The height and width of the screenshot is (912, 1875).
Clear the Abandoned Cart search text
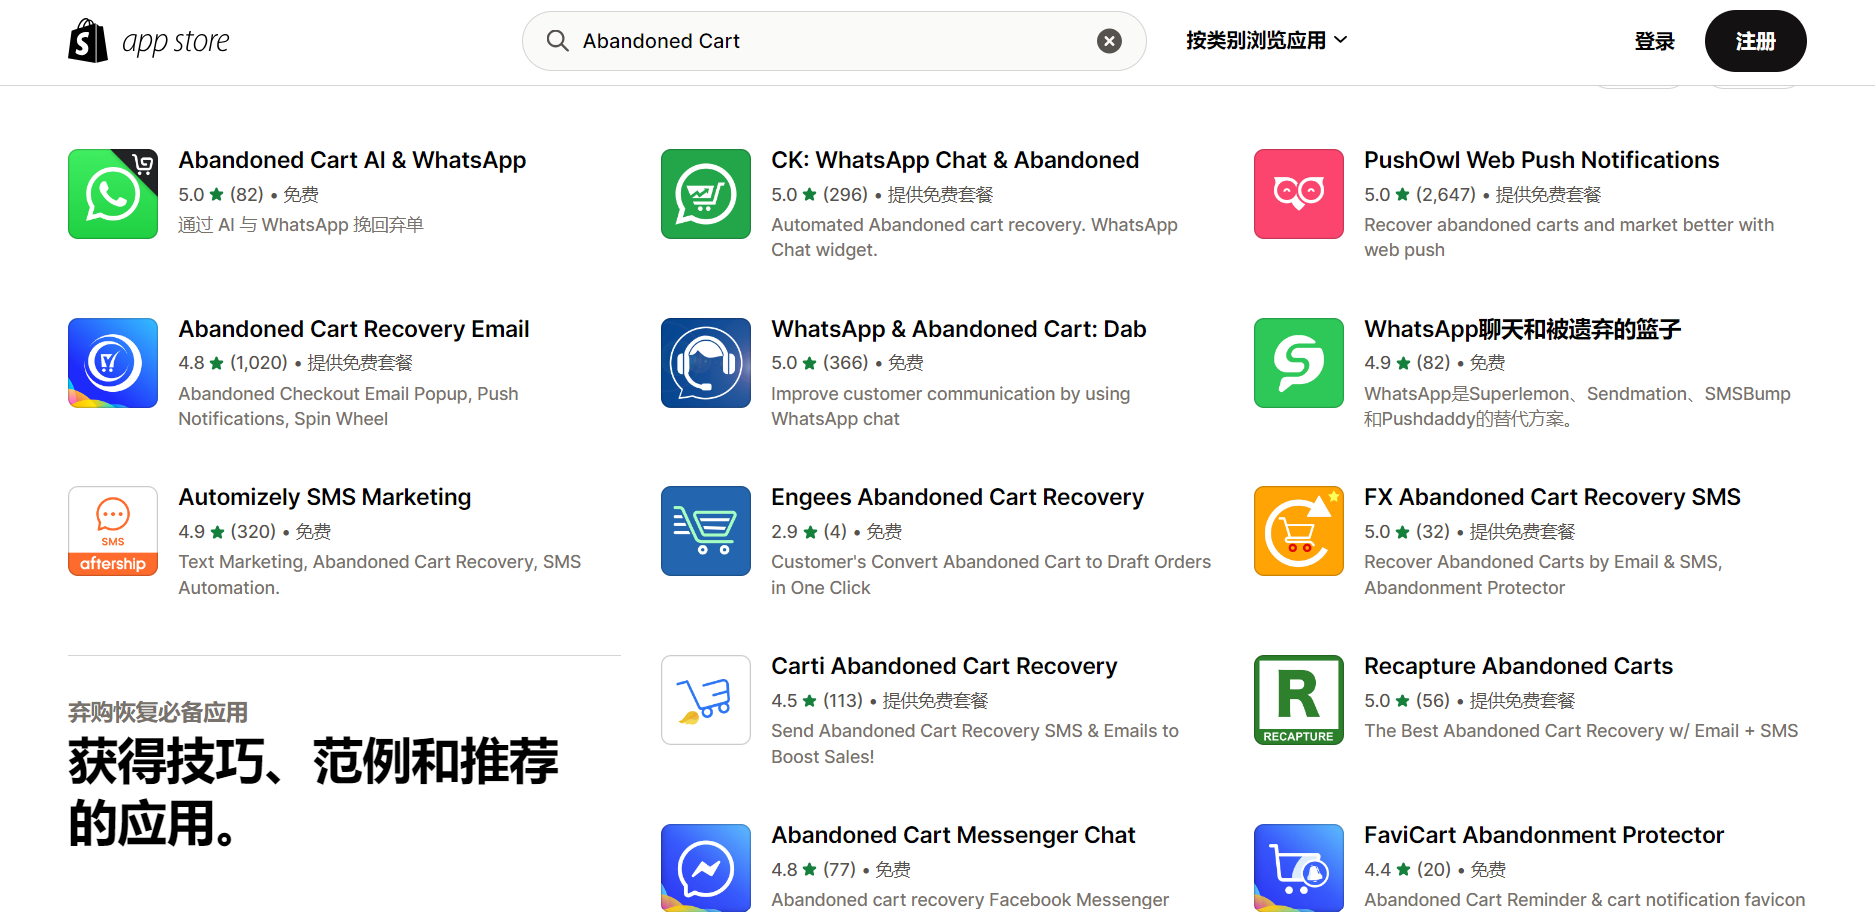1109,41
